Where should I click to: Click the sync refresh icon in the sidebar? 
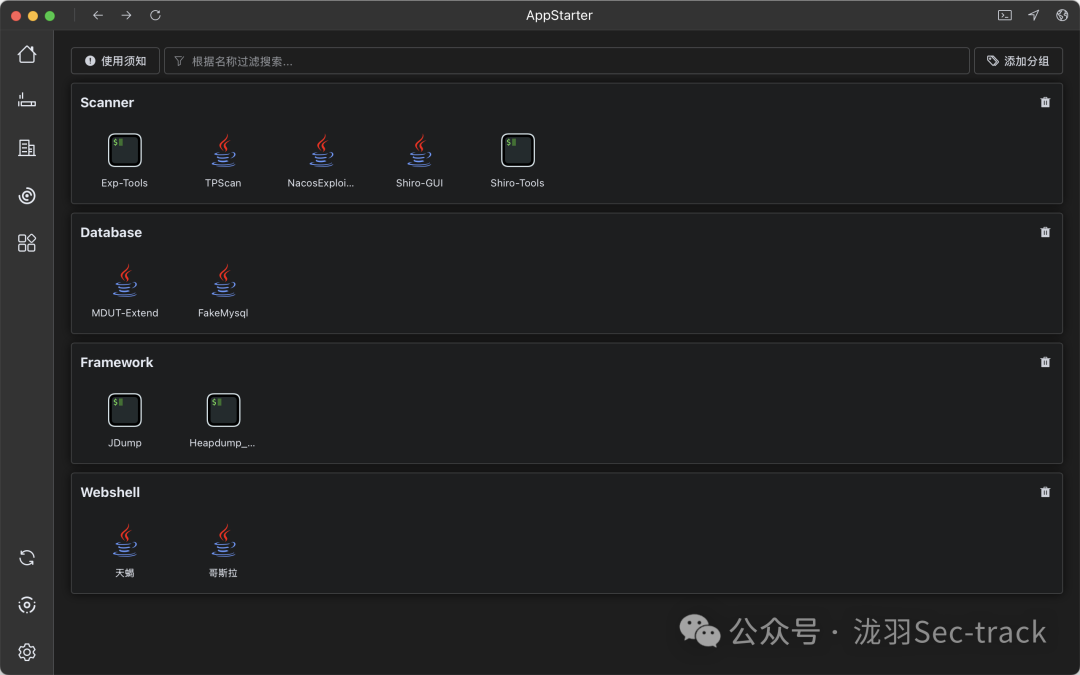coord(27,557)
